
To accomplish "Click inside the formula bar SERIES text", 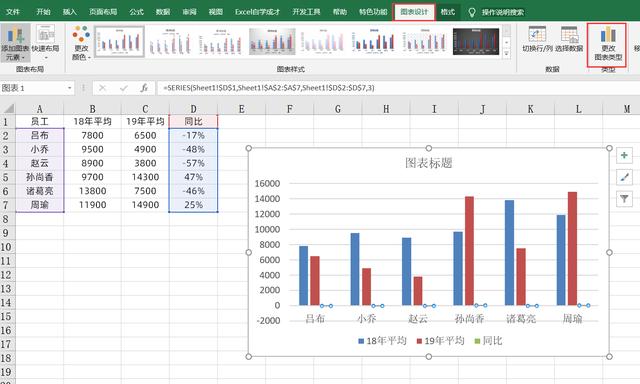I will click(x=269, y=88).
